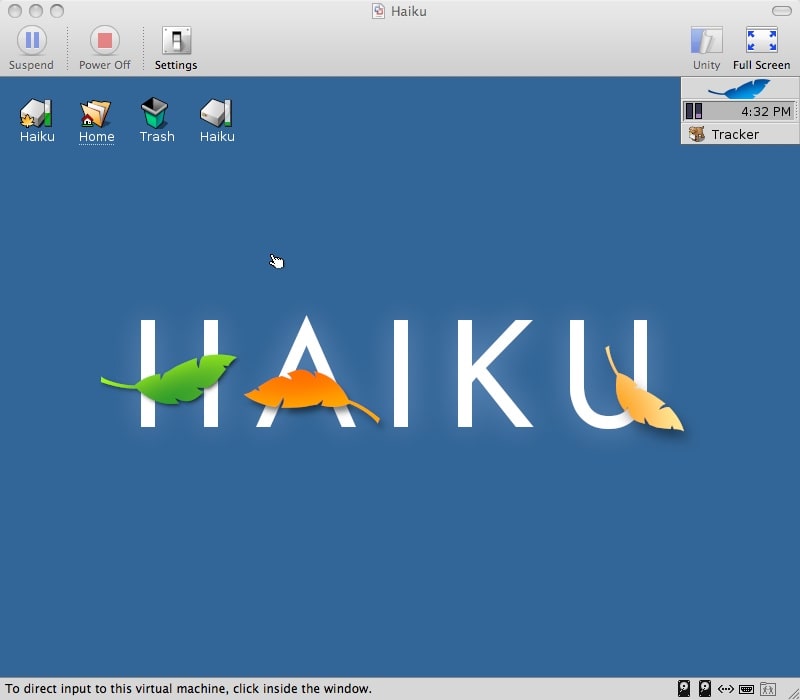Open the Tracker entry in Deskbar
Viewport: 800px width, 700px height.
[x=740, y=134]
